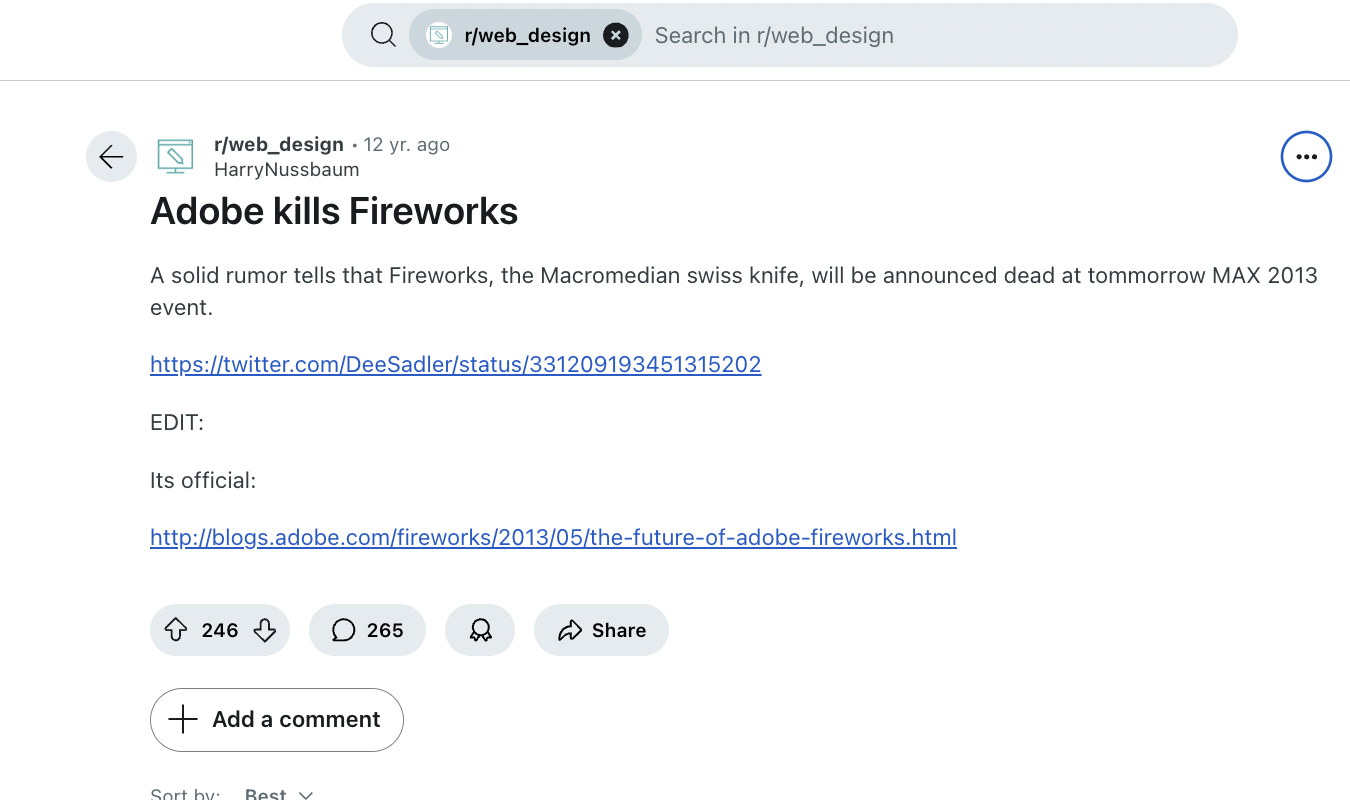The image size is (1350, 800).
Task: Downvote the post
Action: tap(264, 630)
